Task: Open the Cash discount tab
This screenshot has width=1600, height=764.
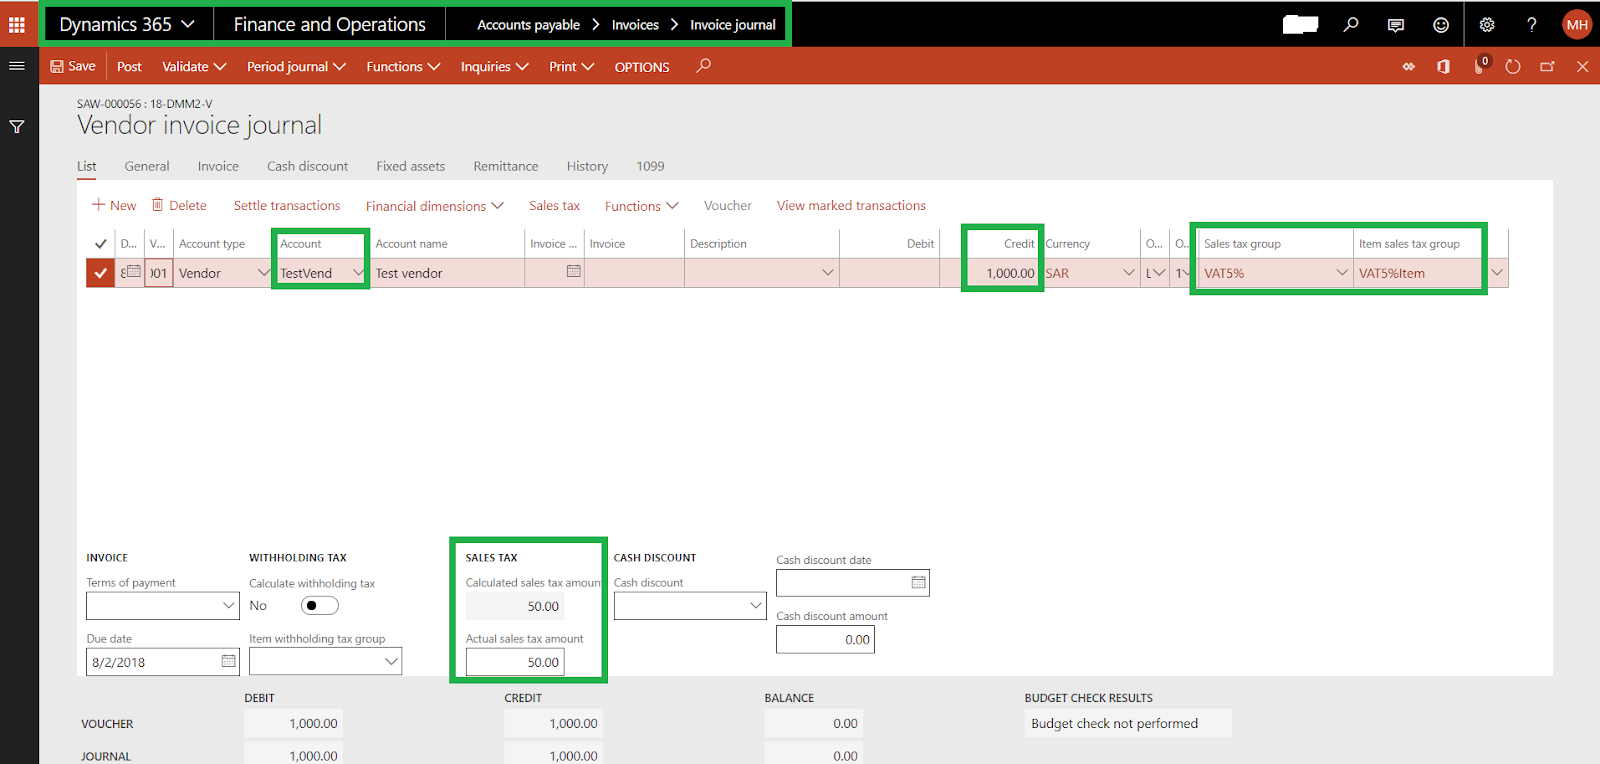Action: tap(307, 166)
